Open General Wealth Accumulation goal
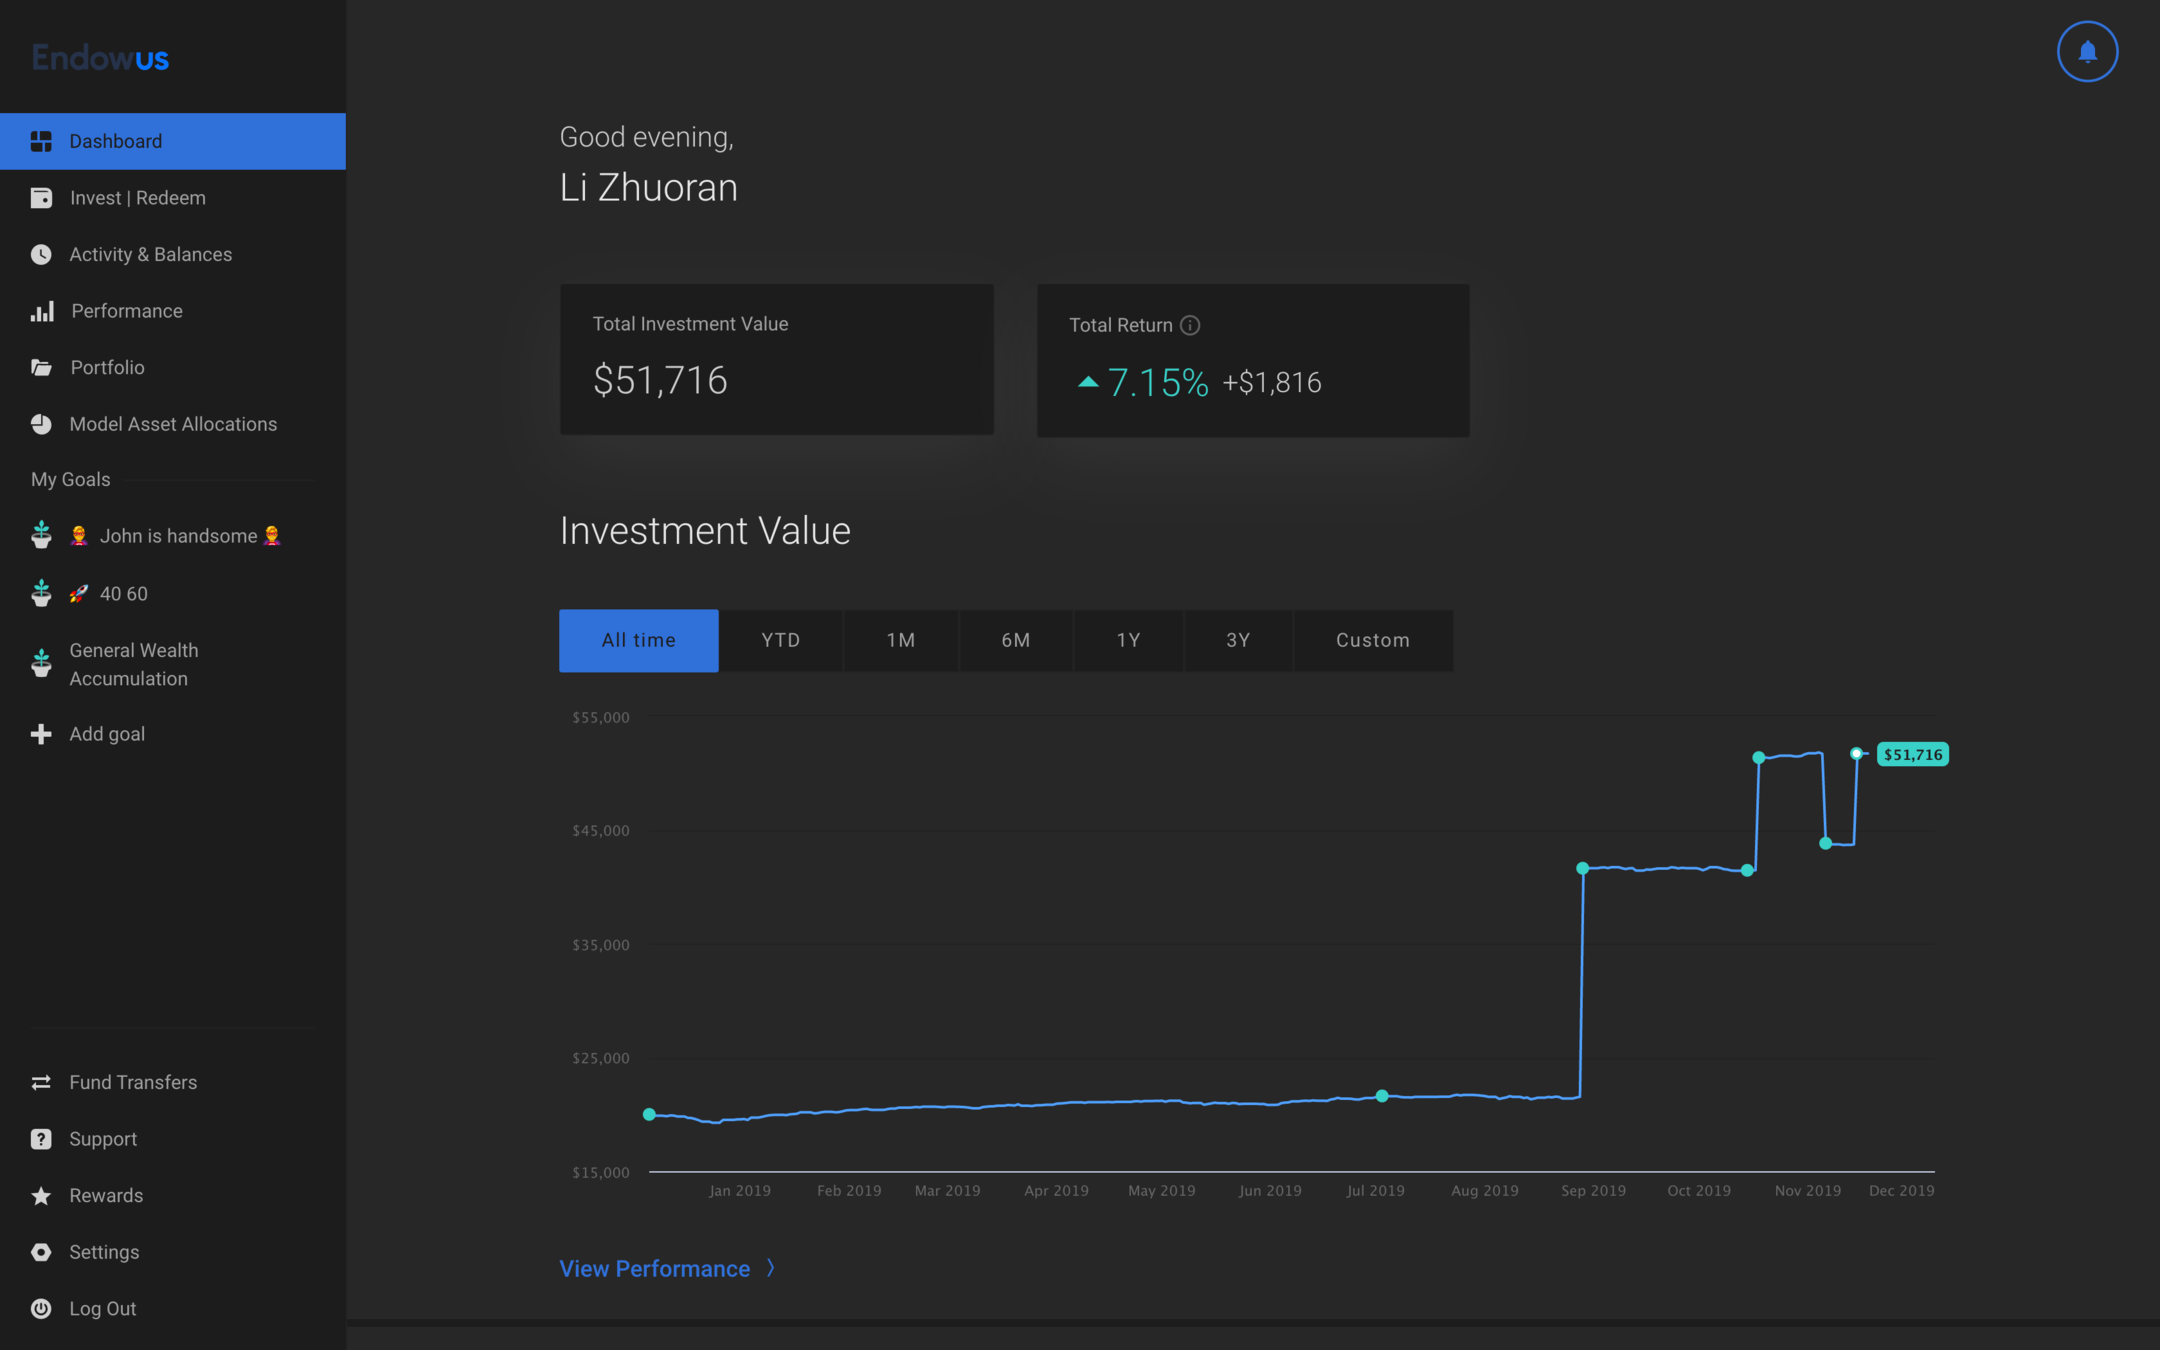The width and height of the screenshot is (2160, 1350). tap(134, 664)
